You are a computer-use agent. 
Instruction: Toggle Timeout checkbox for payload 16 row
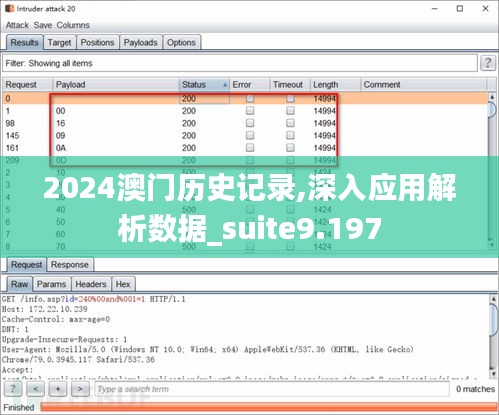[290, 123]
